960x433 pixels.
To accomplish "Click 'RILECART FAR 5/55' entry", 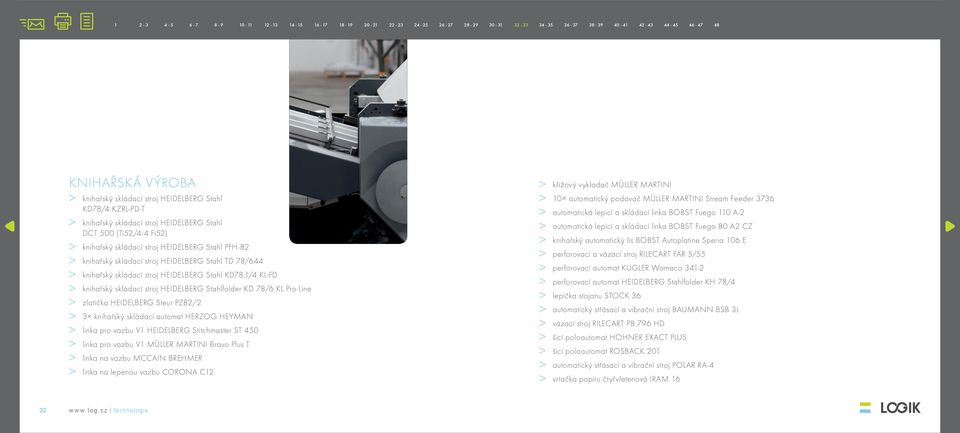I will coord(629,254).
